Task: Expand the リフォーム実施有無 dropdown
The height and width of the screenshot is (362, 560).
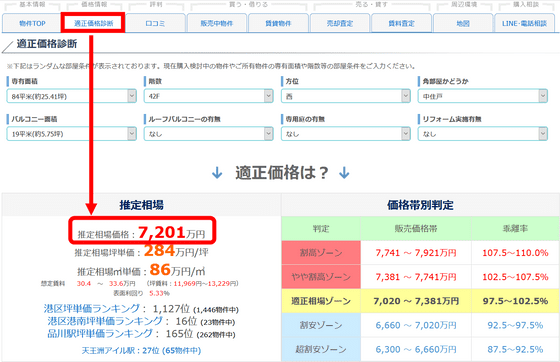Action: [483, 134]
